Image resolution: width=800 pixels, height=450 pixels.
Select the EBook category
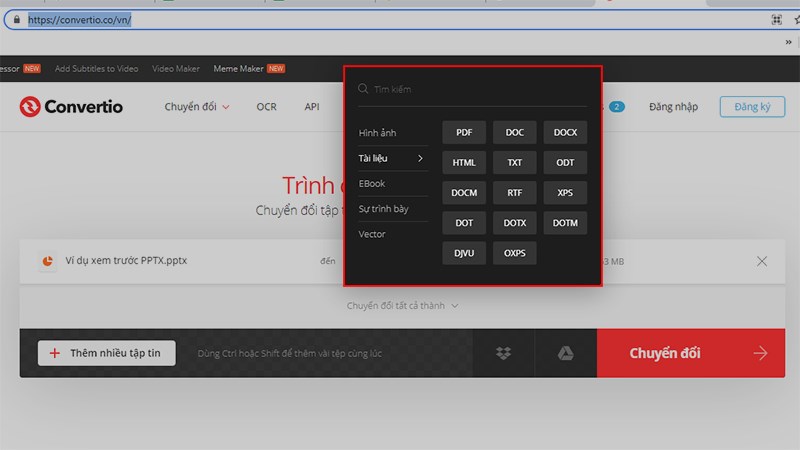pyautogui.click(x=371, y=184)
